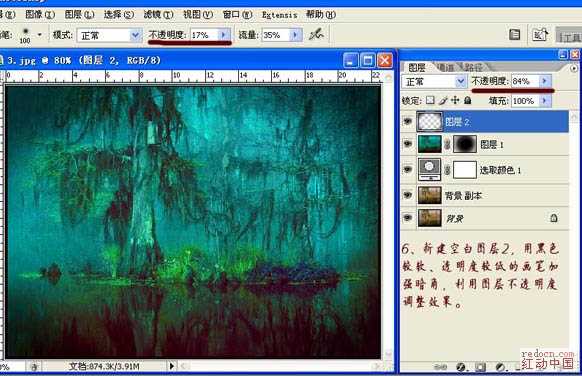
Task: Click the layers panel scrollbar up arrow
Action: click(x=574, y=117)
